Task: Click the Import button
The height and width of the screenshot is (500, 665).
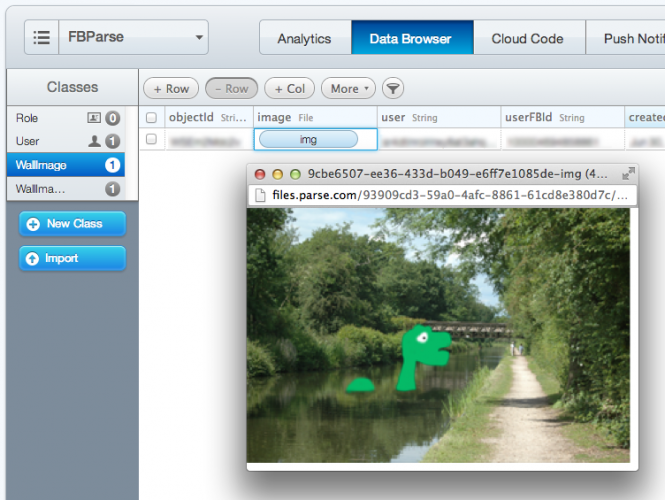Action: coord(73,258)
